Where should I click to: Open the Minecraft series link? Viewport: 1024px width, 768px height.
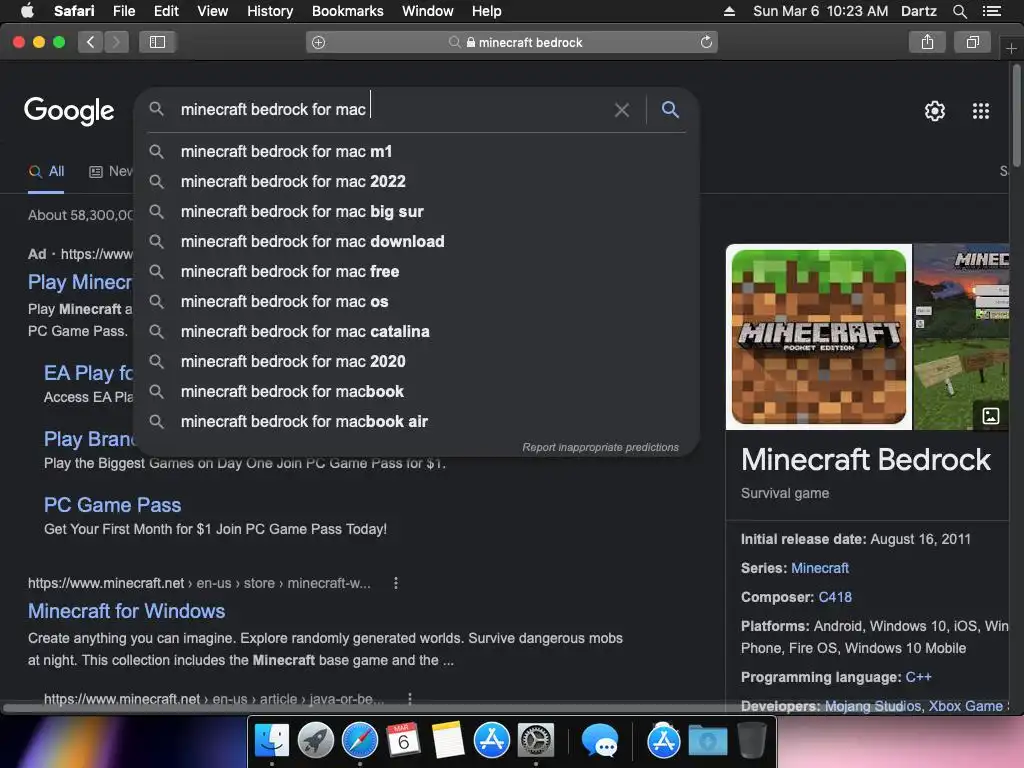point(820,568)
